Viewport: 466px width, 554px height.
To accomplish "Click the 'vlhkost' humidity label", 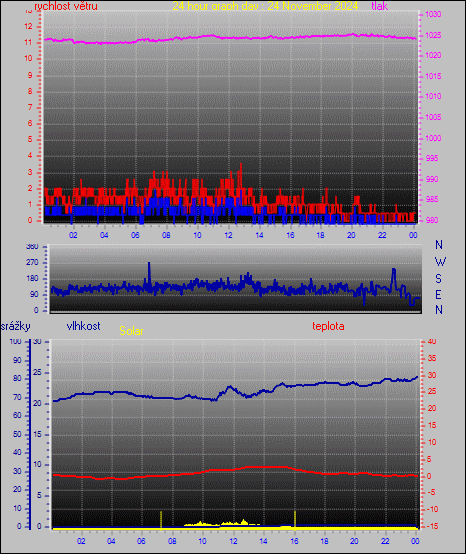I will tap(83, 326).
